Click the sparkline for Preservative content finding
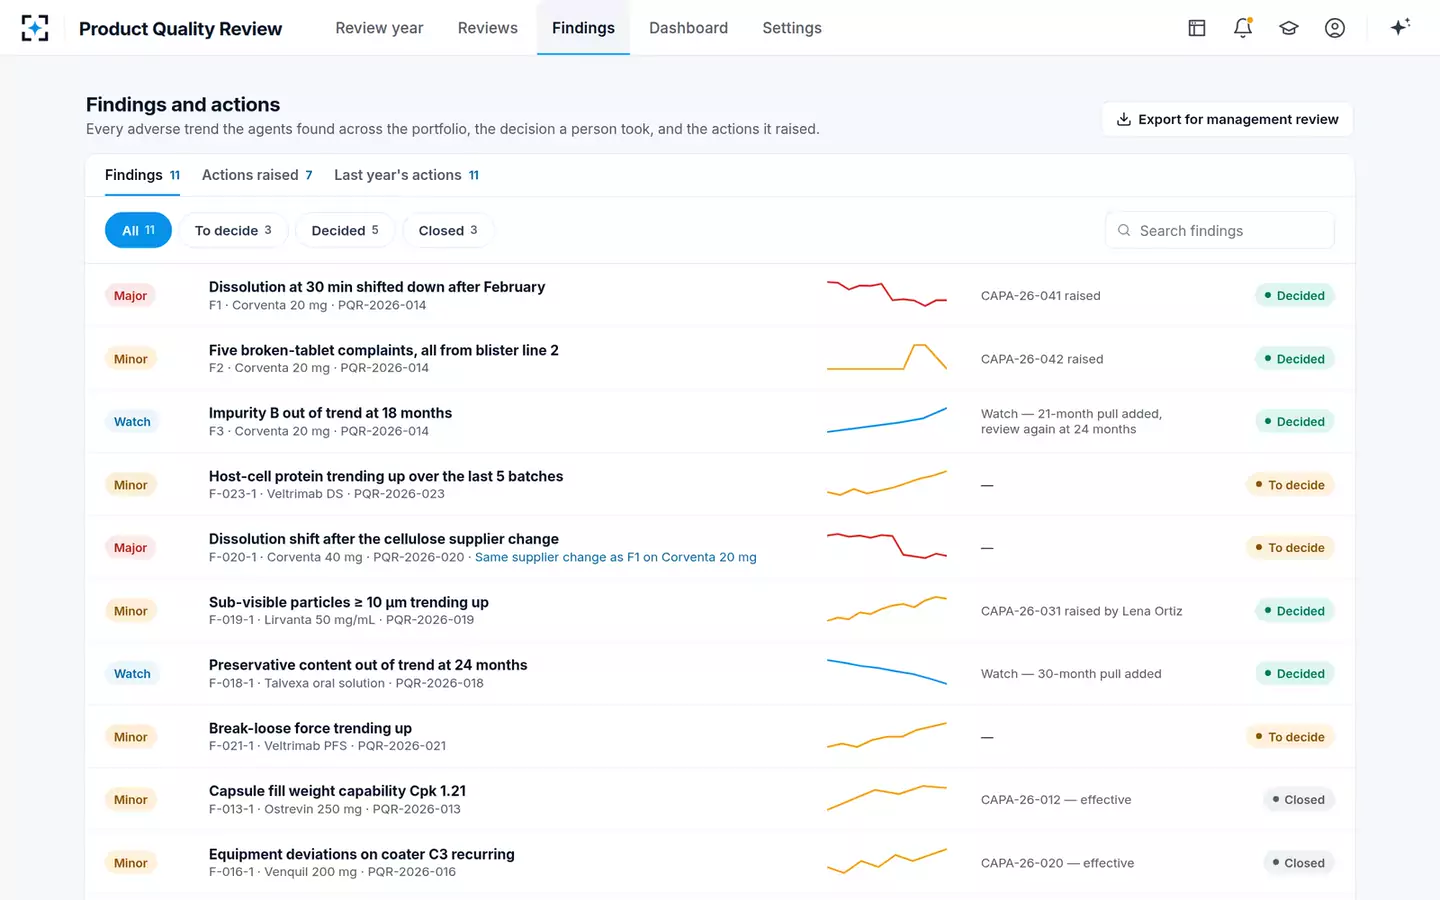Screen dimensions: 1440x900 pyautogui.click(x=887, y=673)
